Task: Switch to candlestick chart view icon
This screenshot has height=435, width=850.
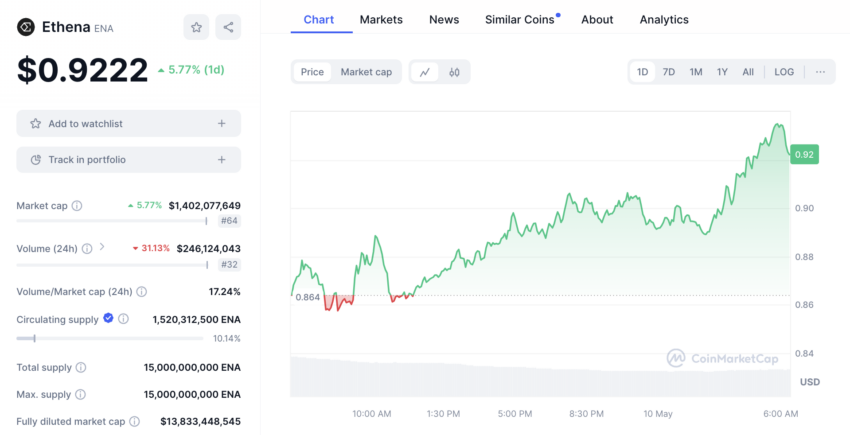Action: coord(454,72)
